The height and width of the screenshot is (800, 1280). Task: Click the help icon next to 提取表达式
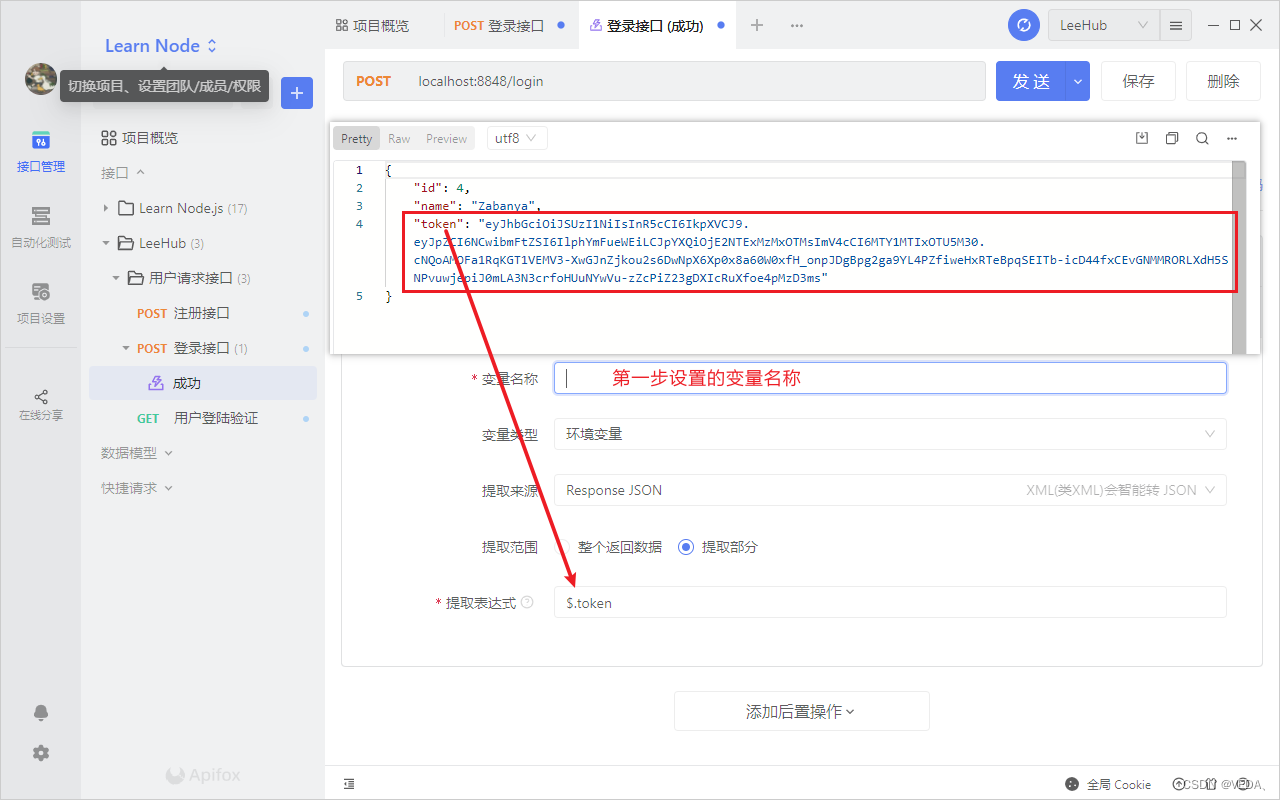click(527, 602)
